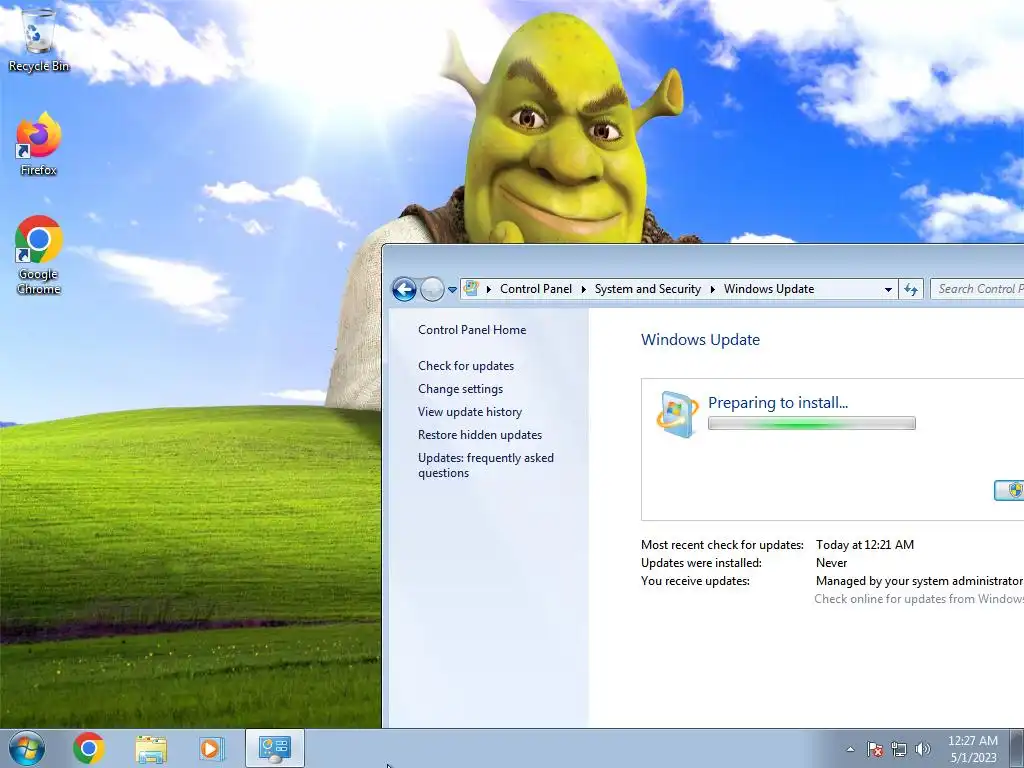1024x768 pixels.
Task: Launch Firefox from the desktop shortcut
Action: [39, 144]
